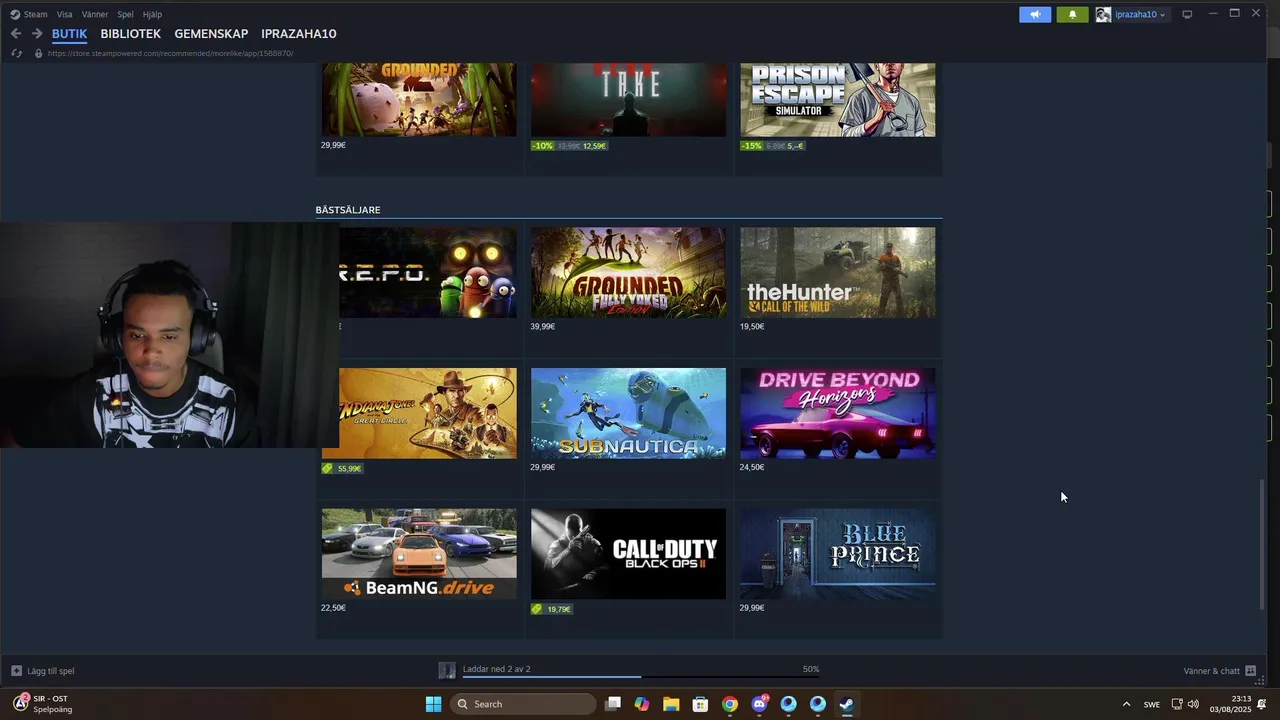Open the network icon in system tray
1280x720 pixels.
[1177, 704]
